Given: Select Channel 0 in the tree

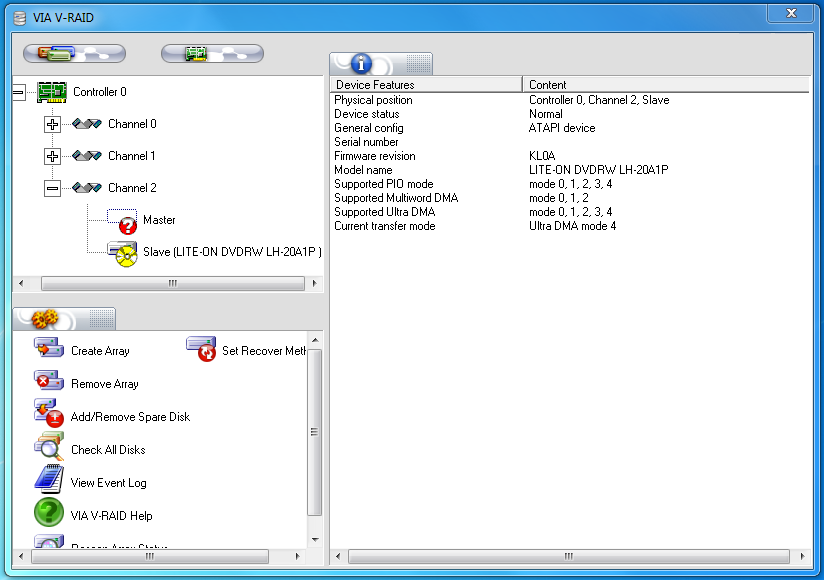Looking at the screenshot, I should click(x=132, y=124).
